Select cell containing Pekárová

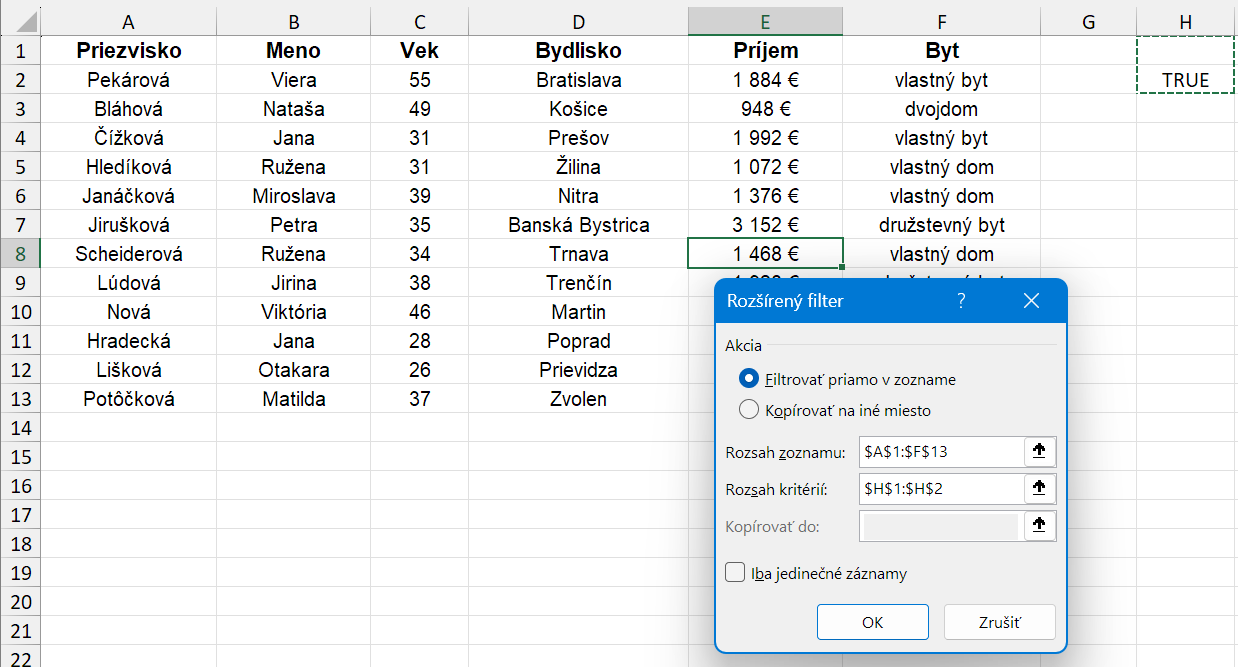[x=128, y=80]
